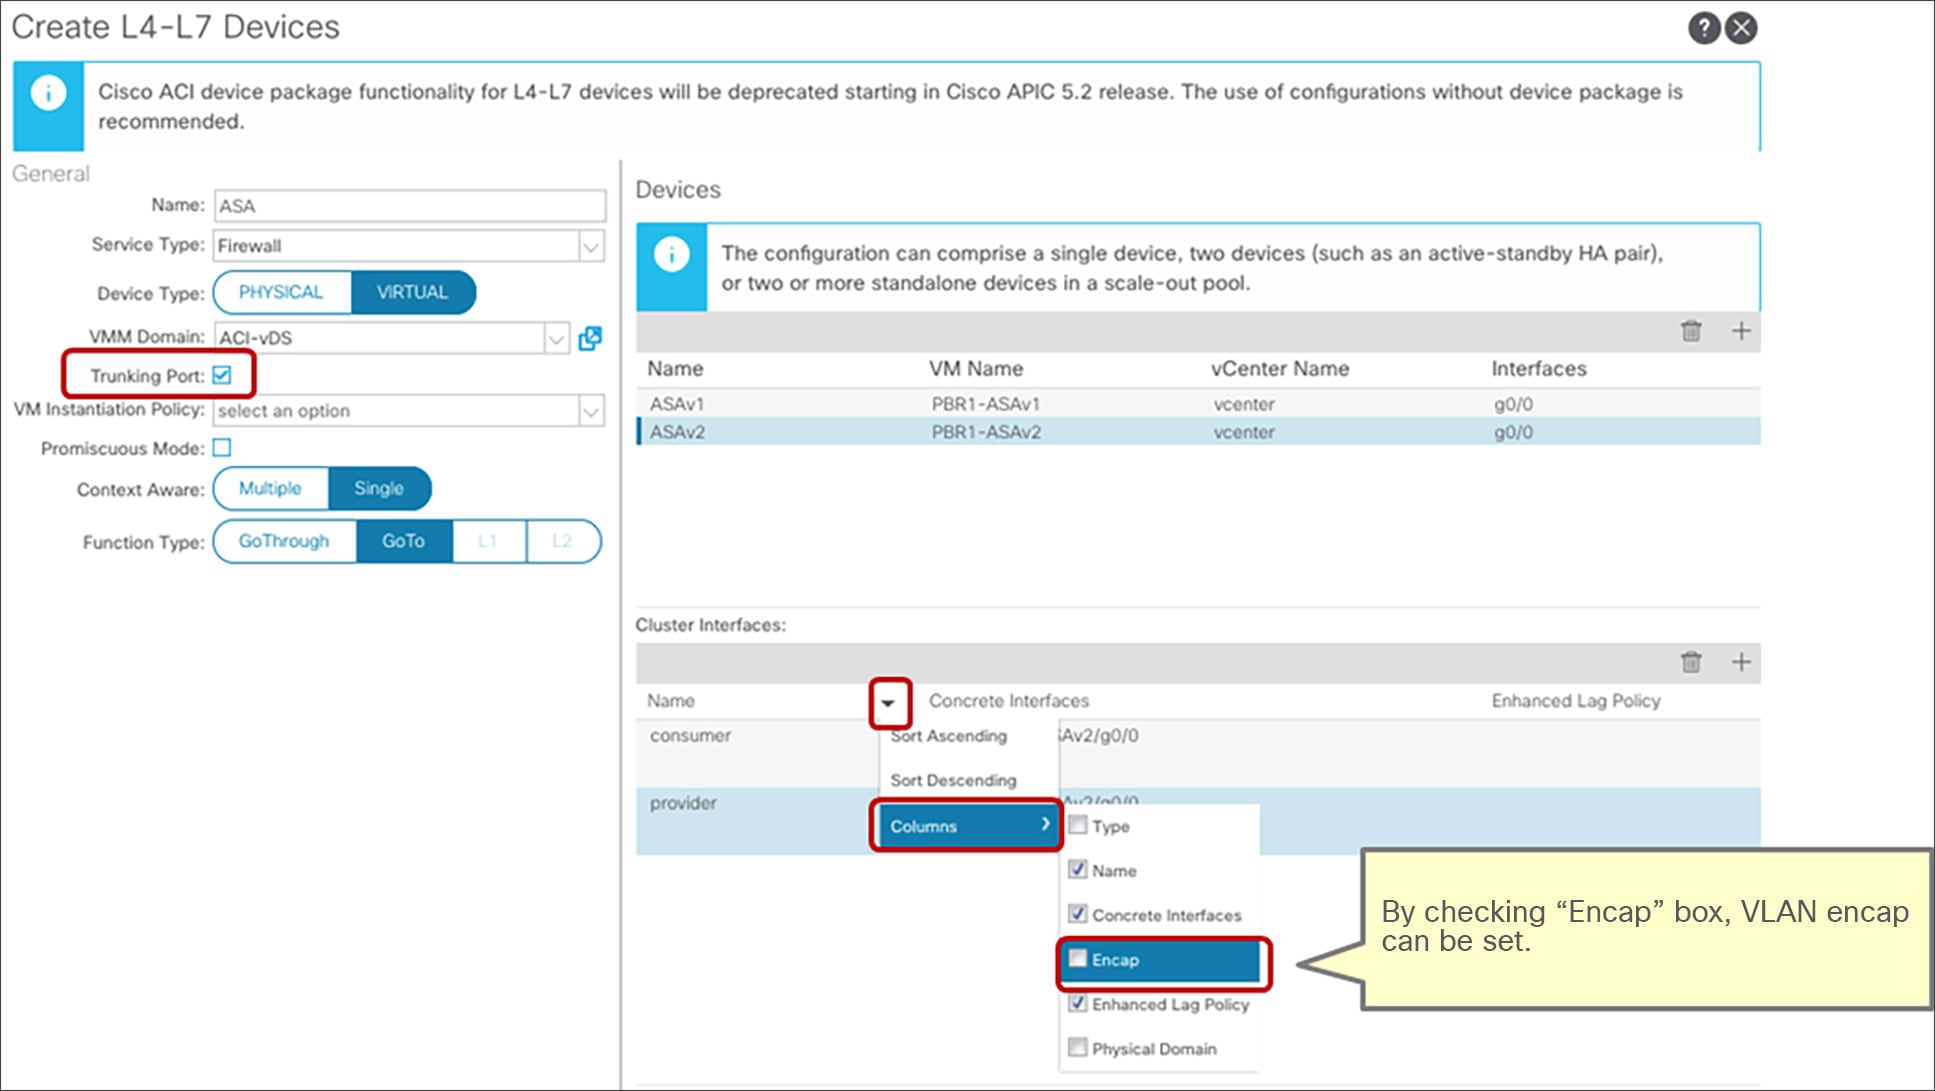Select the consumer cluster interface row
The width and height of the screenshot is (1935, 1091).
[x=1198, y=753]
